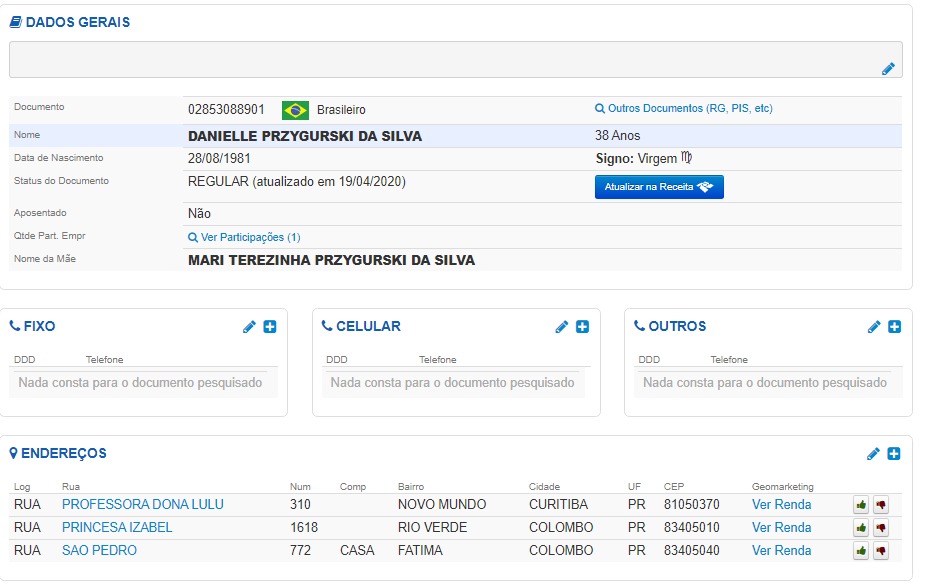Screen dimensions: 925x585
Task: Click Ver Renda for the Rio Verde address
Action: tap(781, 528)
